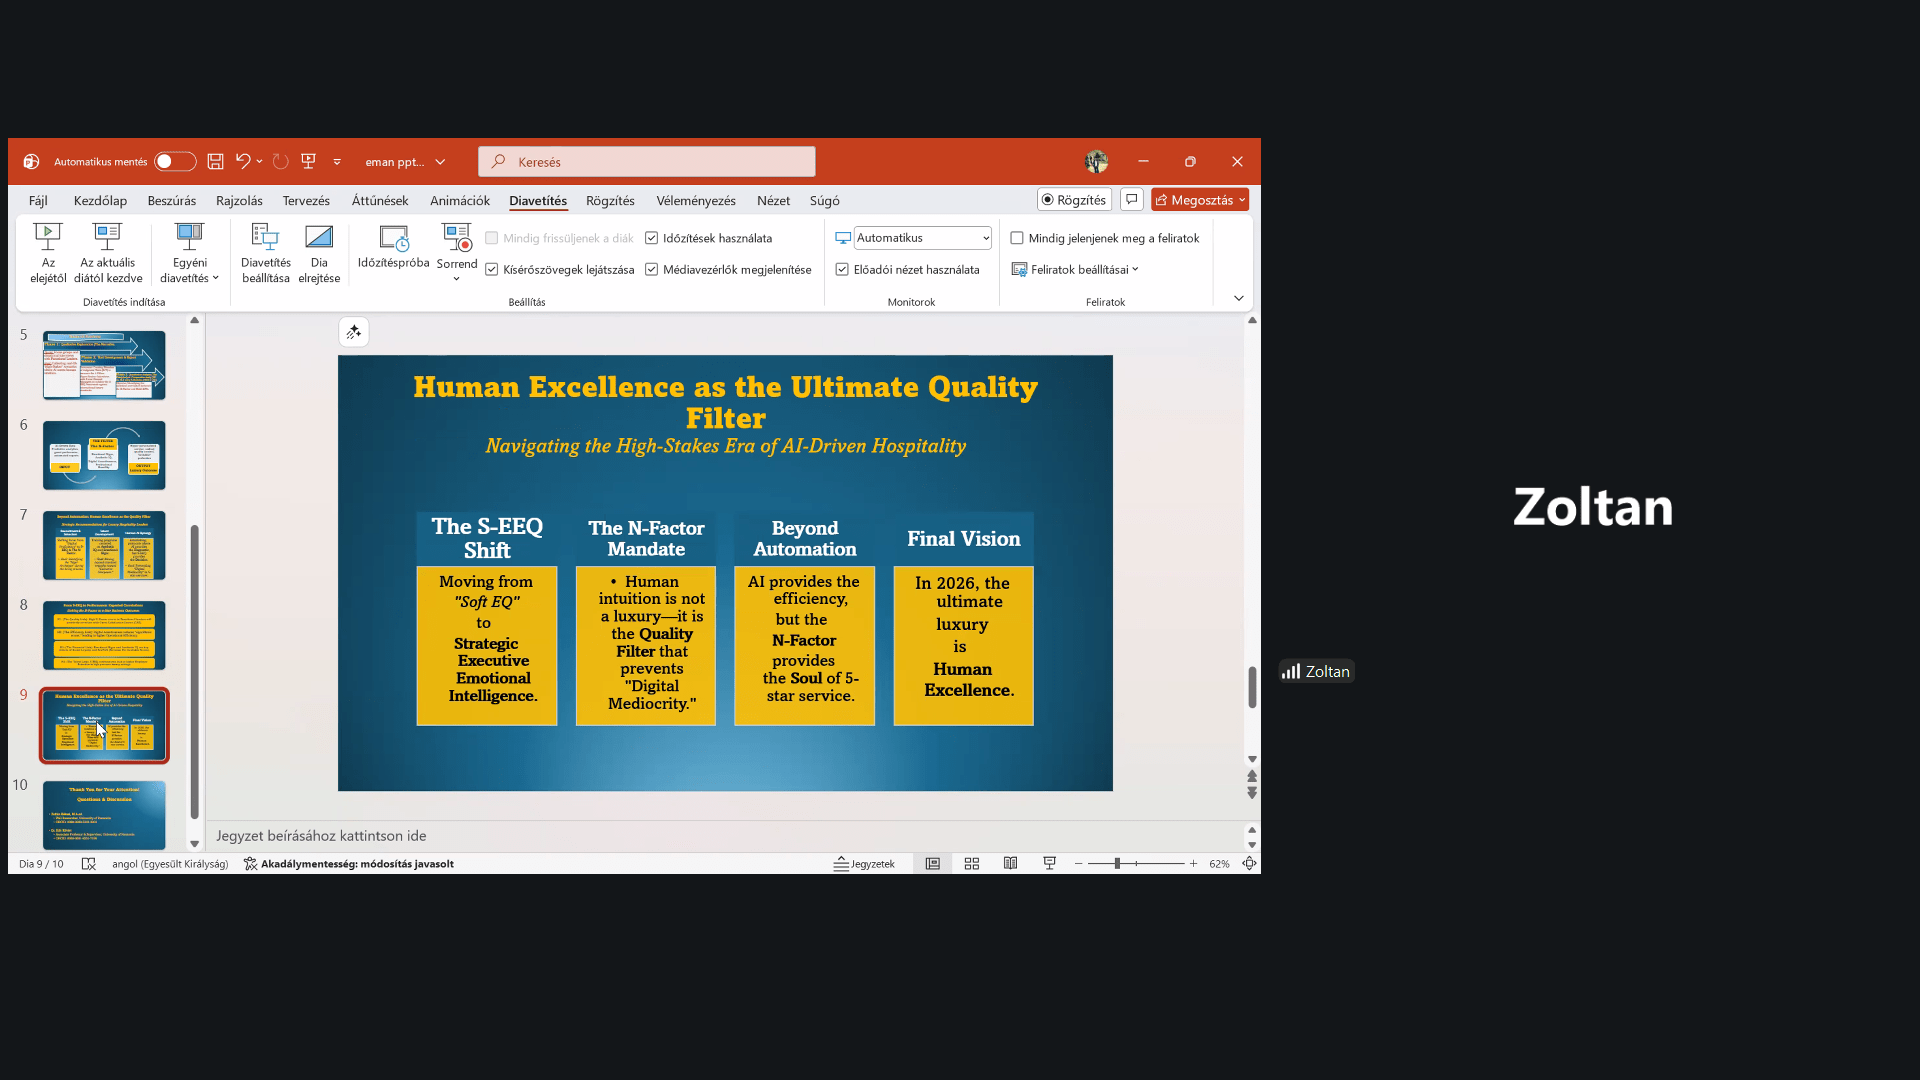Enable Mindig jelenjenek meg a feliratok
Screen dimensions: 1920x1080
[1017, 238]
